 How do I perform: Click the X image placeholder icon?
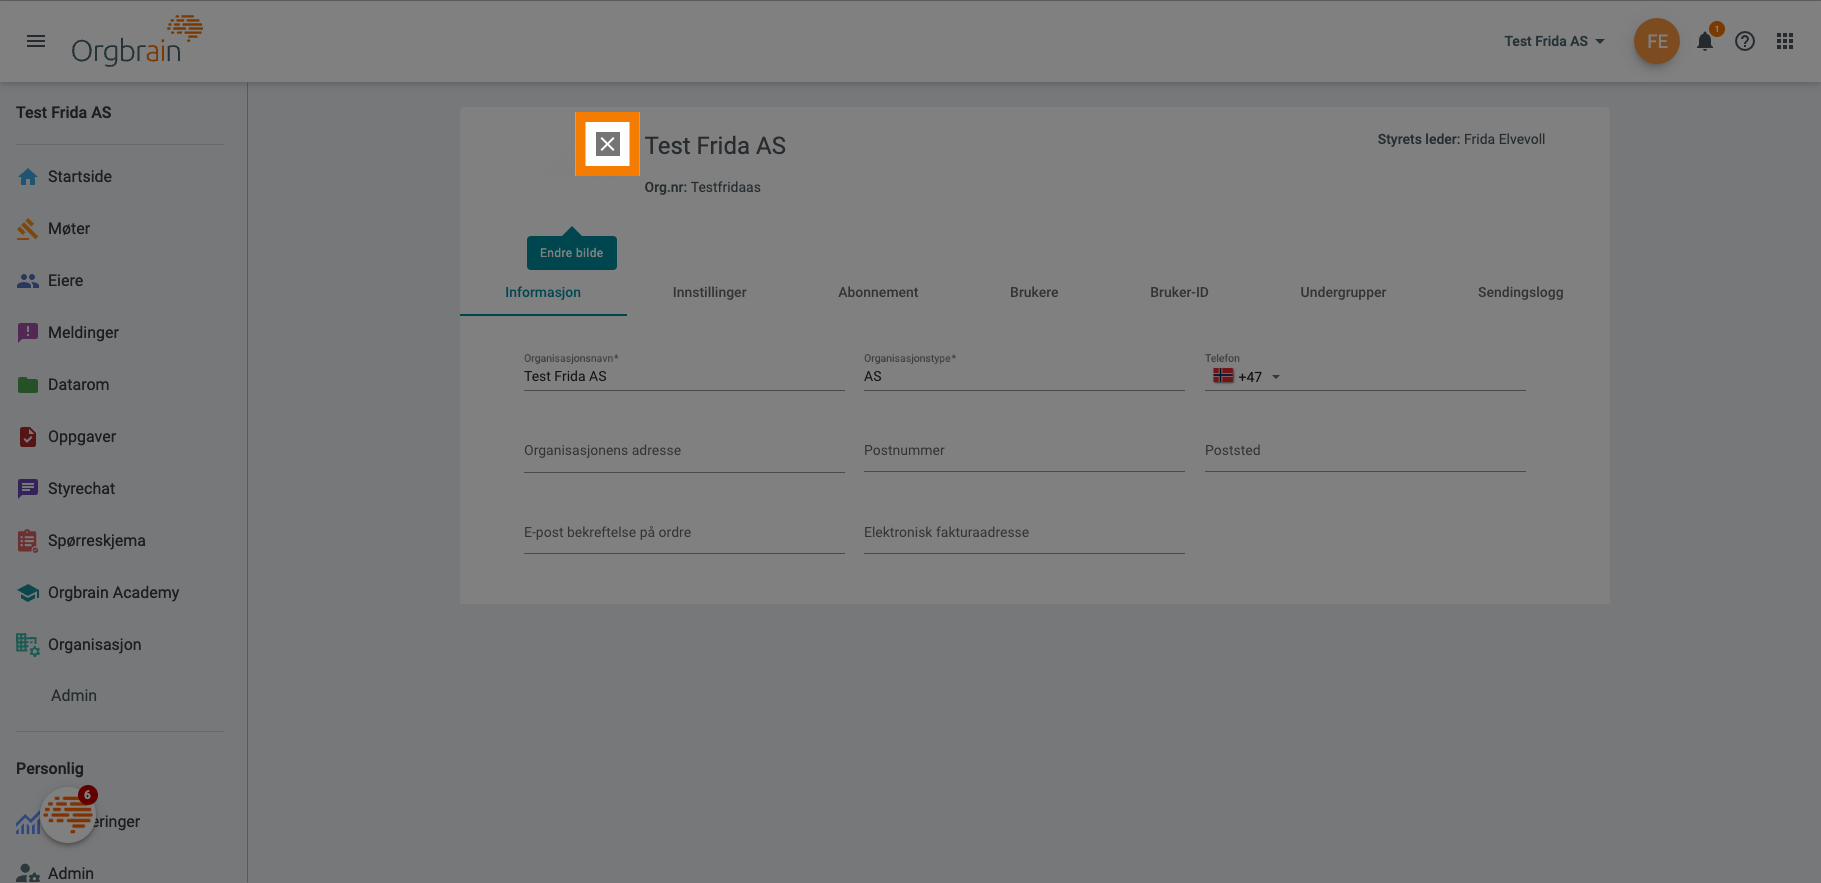[607, 144]
